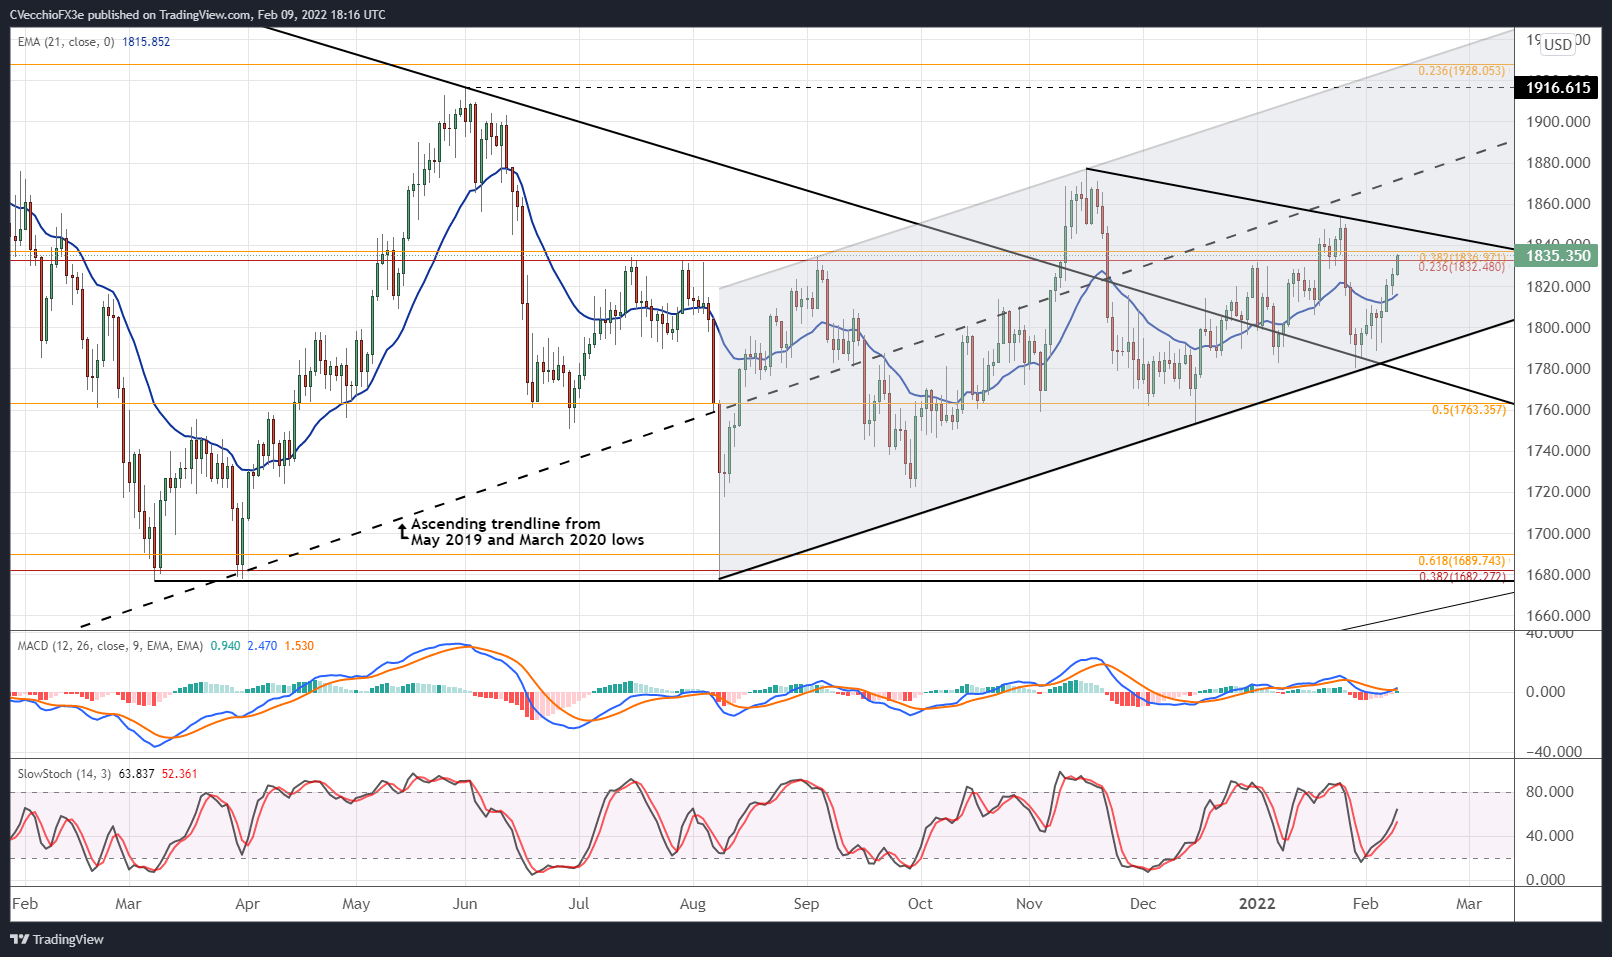Click the -40.000 MACD axis label
The width and height of the screenshot is (1612, 957).
(x=1553, y=752)
